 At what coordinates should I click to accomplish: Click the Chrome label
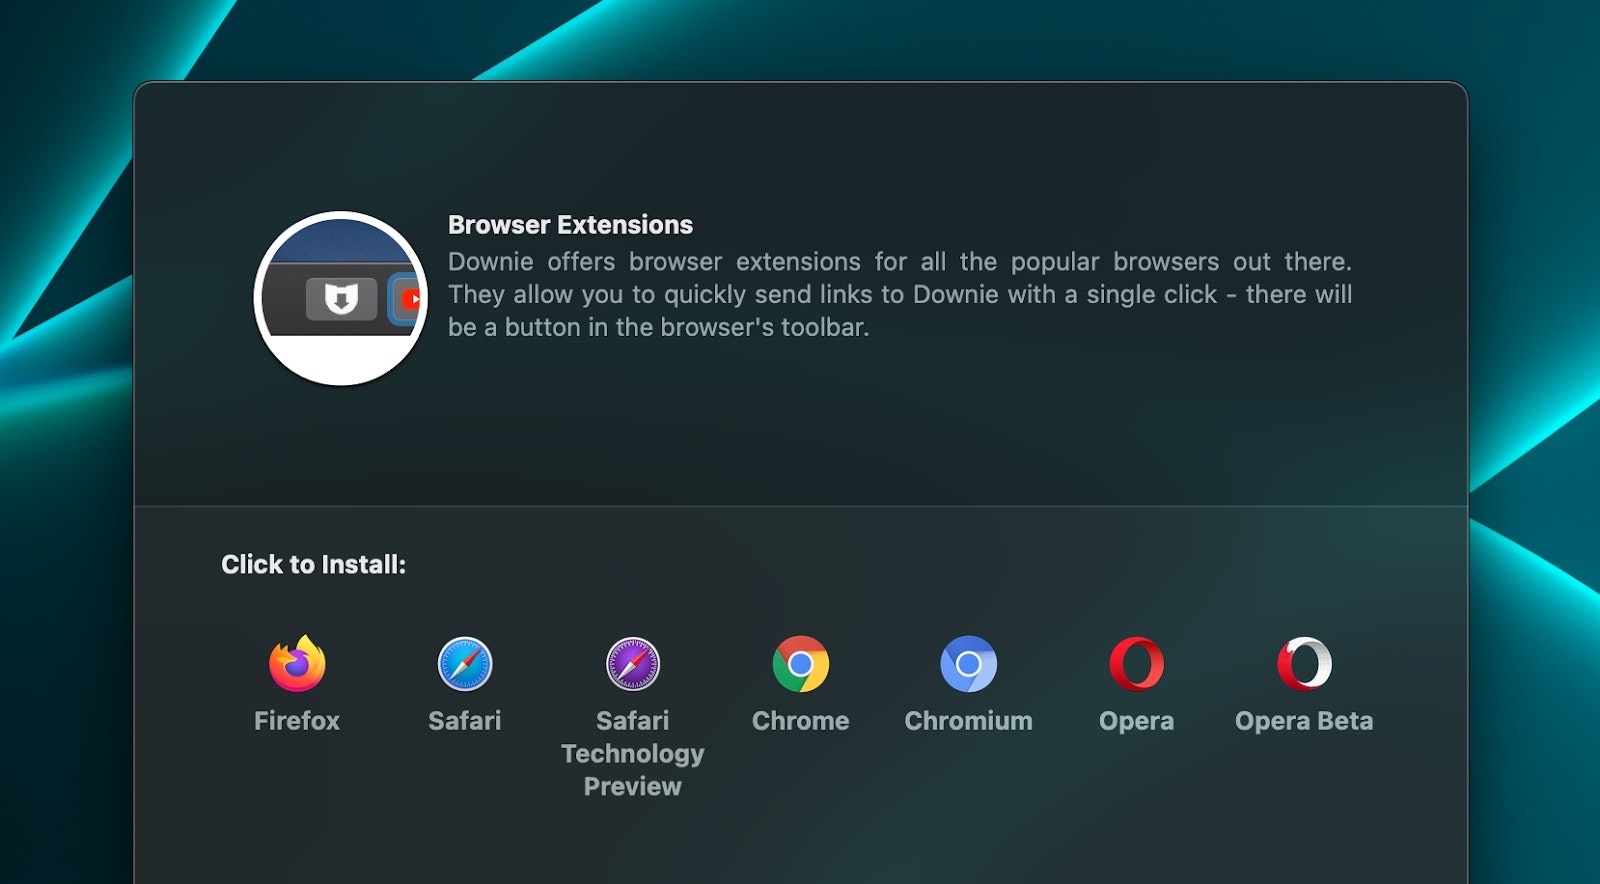[801, 721]
